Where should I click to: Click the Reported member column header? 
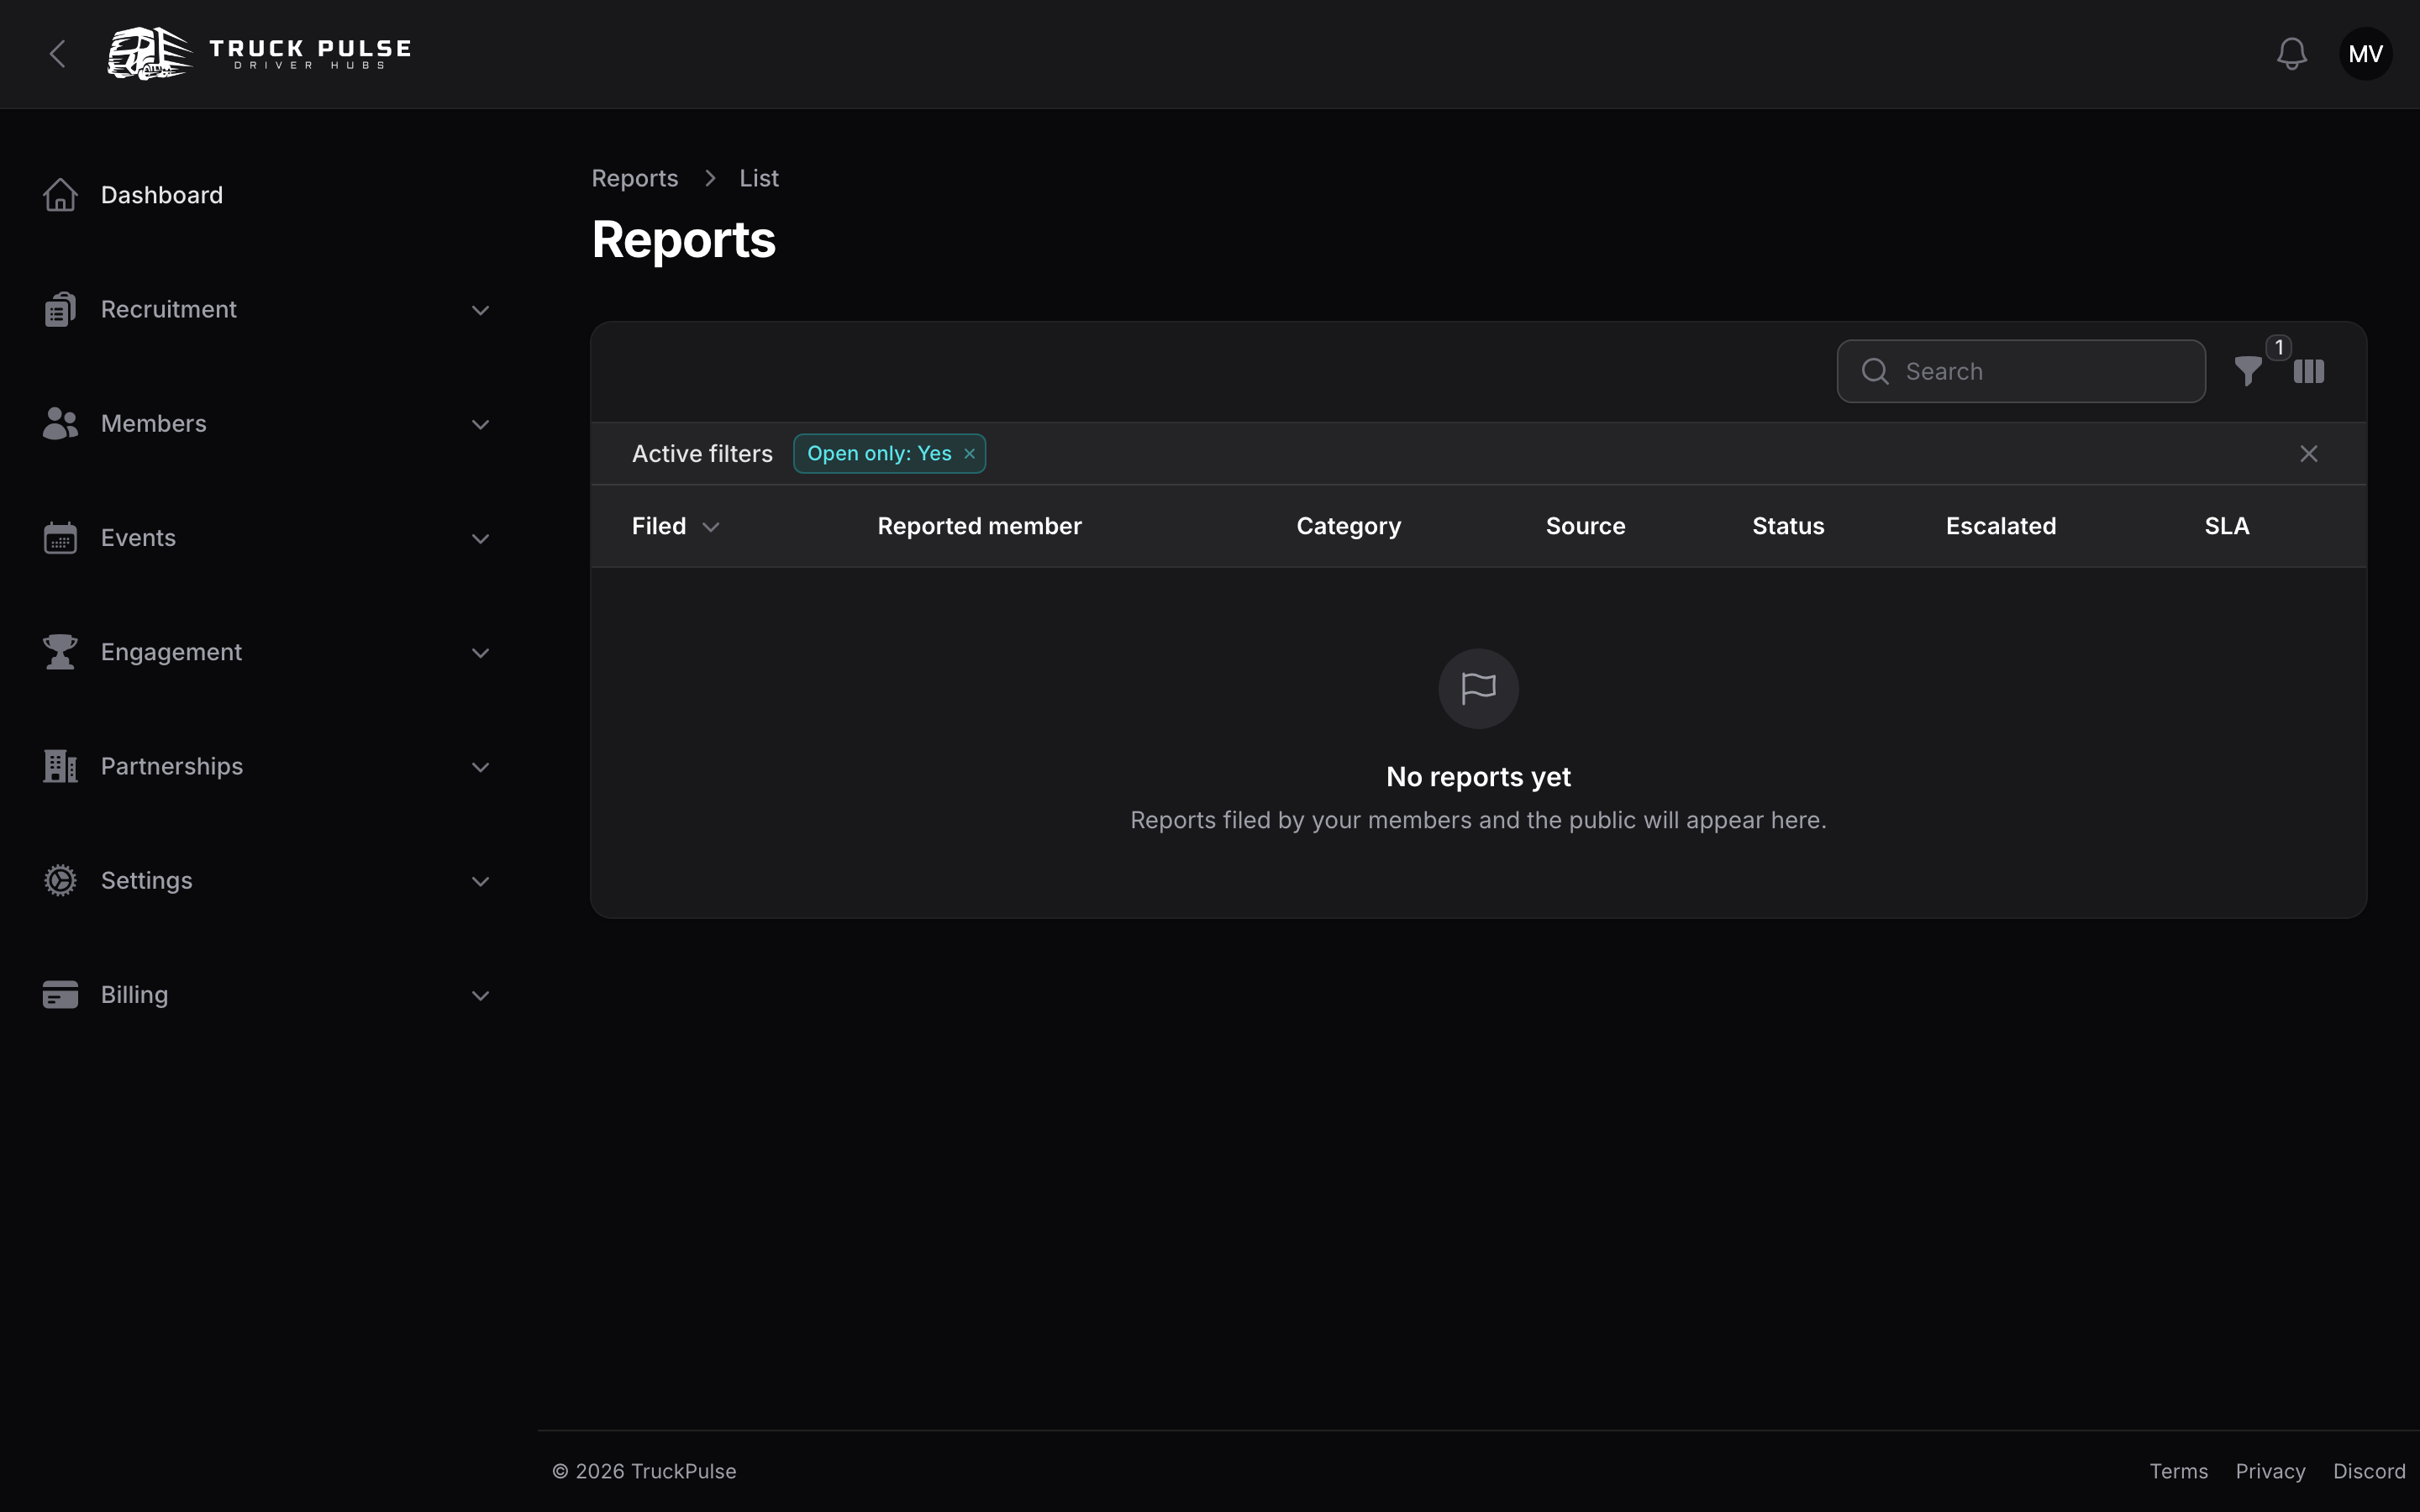(x=979, y=526)
